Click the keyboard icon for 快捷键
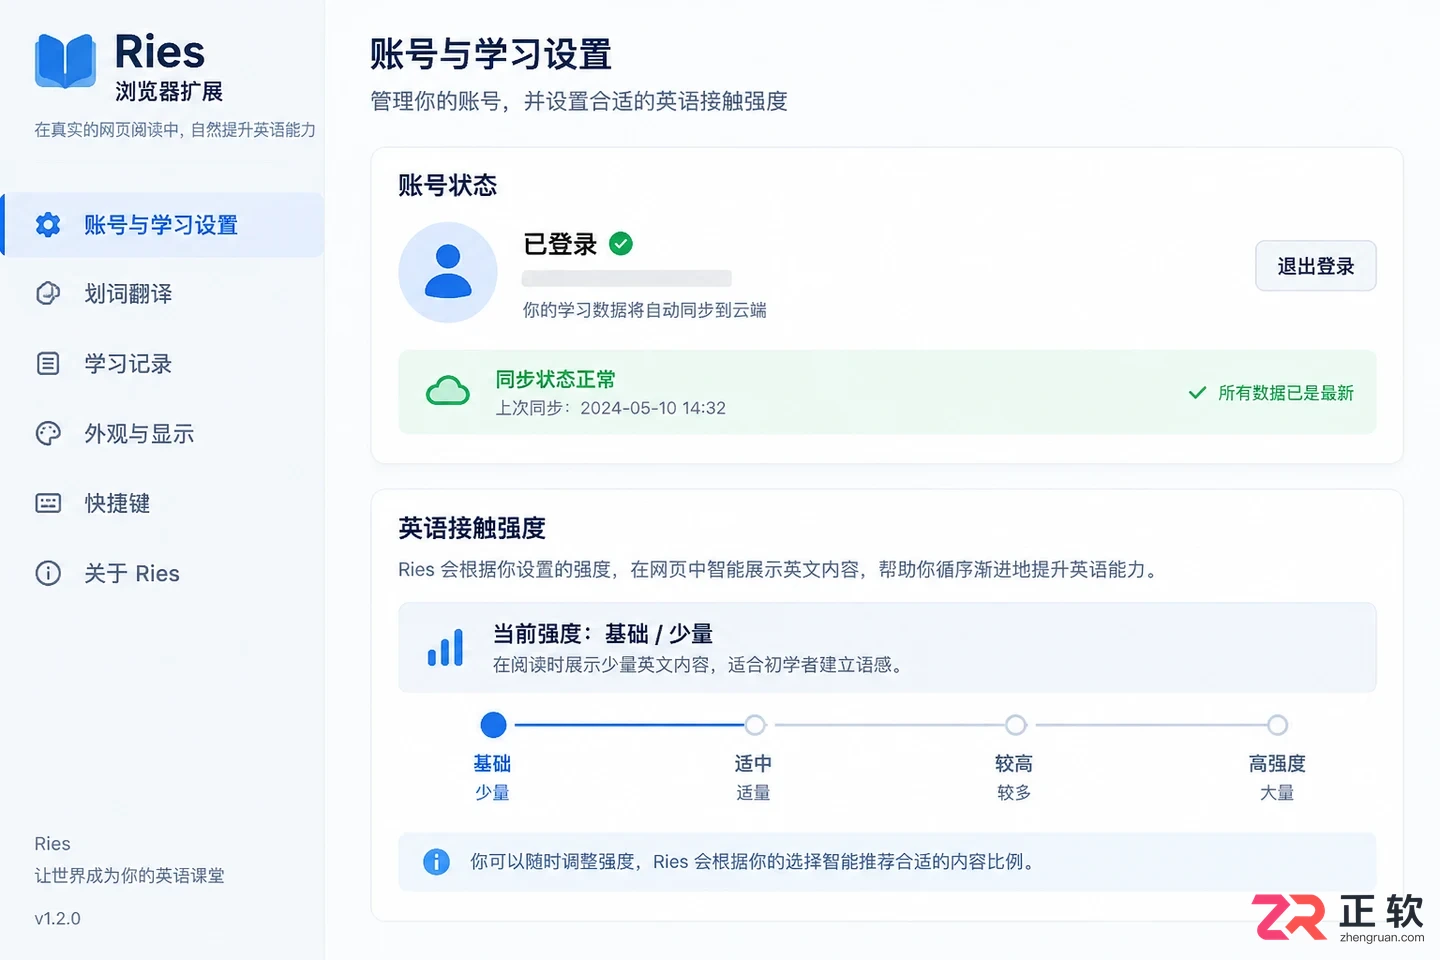1440x960 pixels. pos(48,503)
